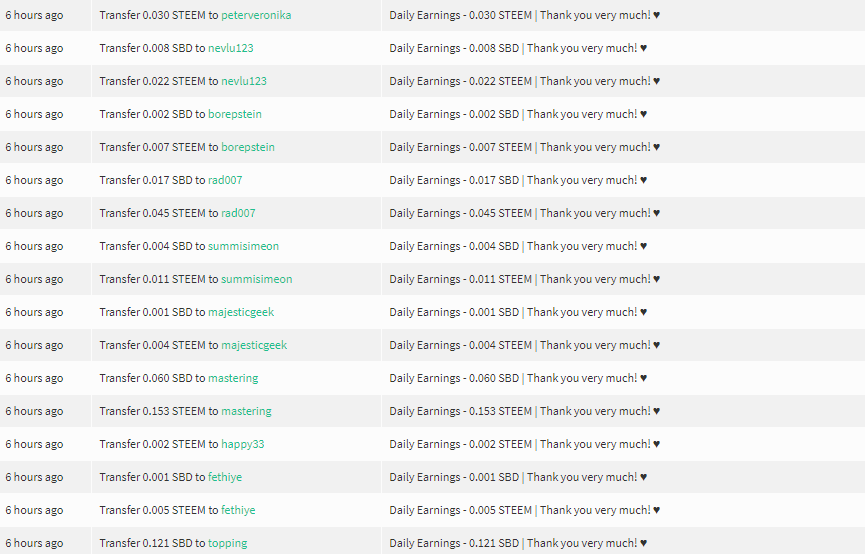Open mastering link in 0.060 SBD transfer
The width and height of the screenshot is (865, 554).
tap(233, 379)
